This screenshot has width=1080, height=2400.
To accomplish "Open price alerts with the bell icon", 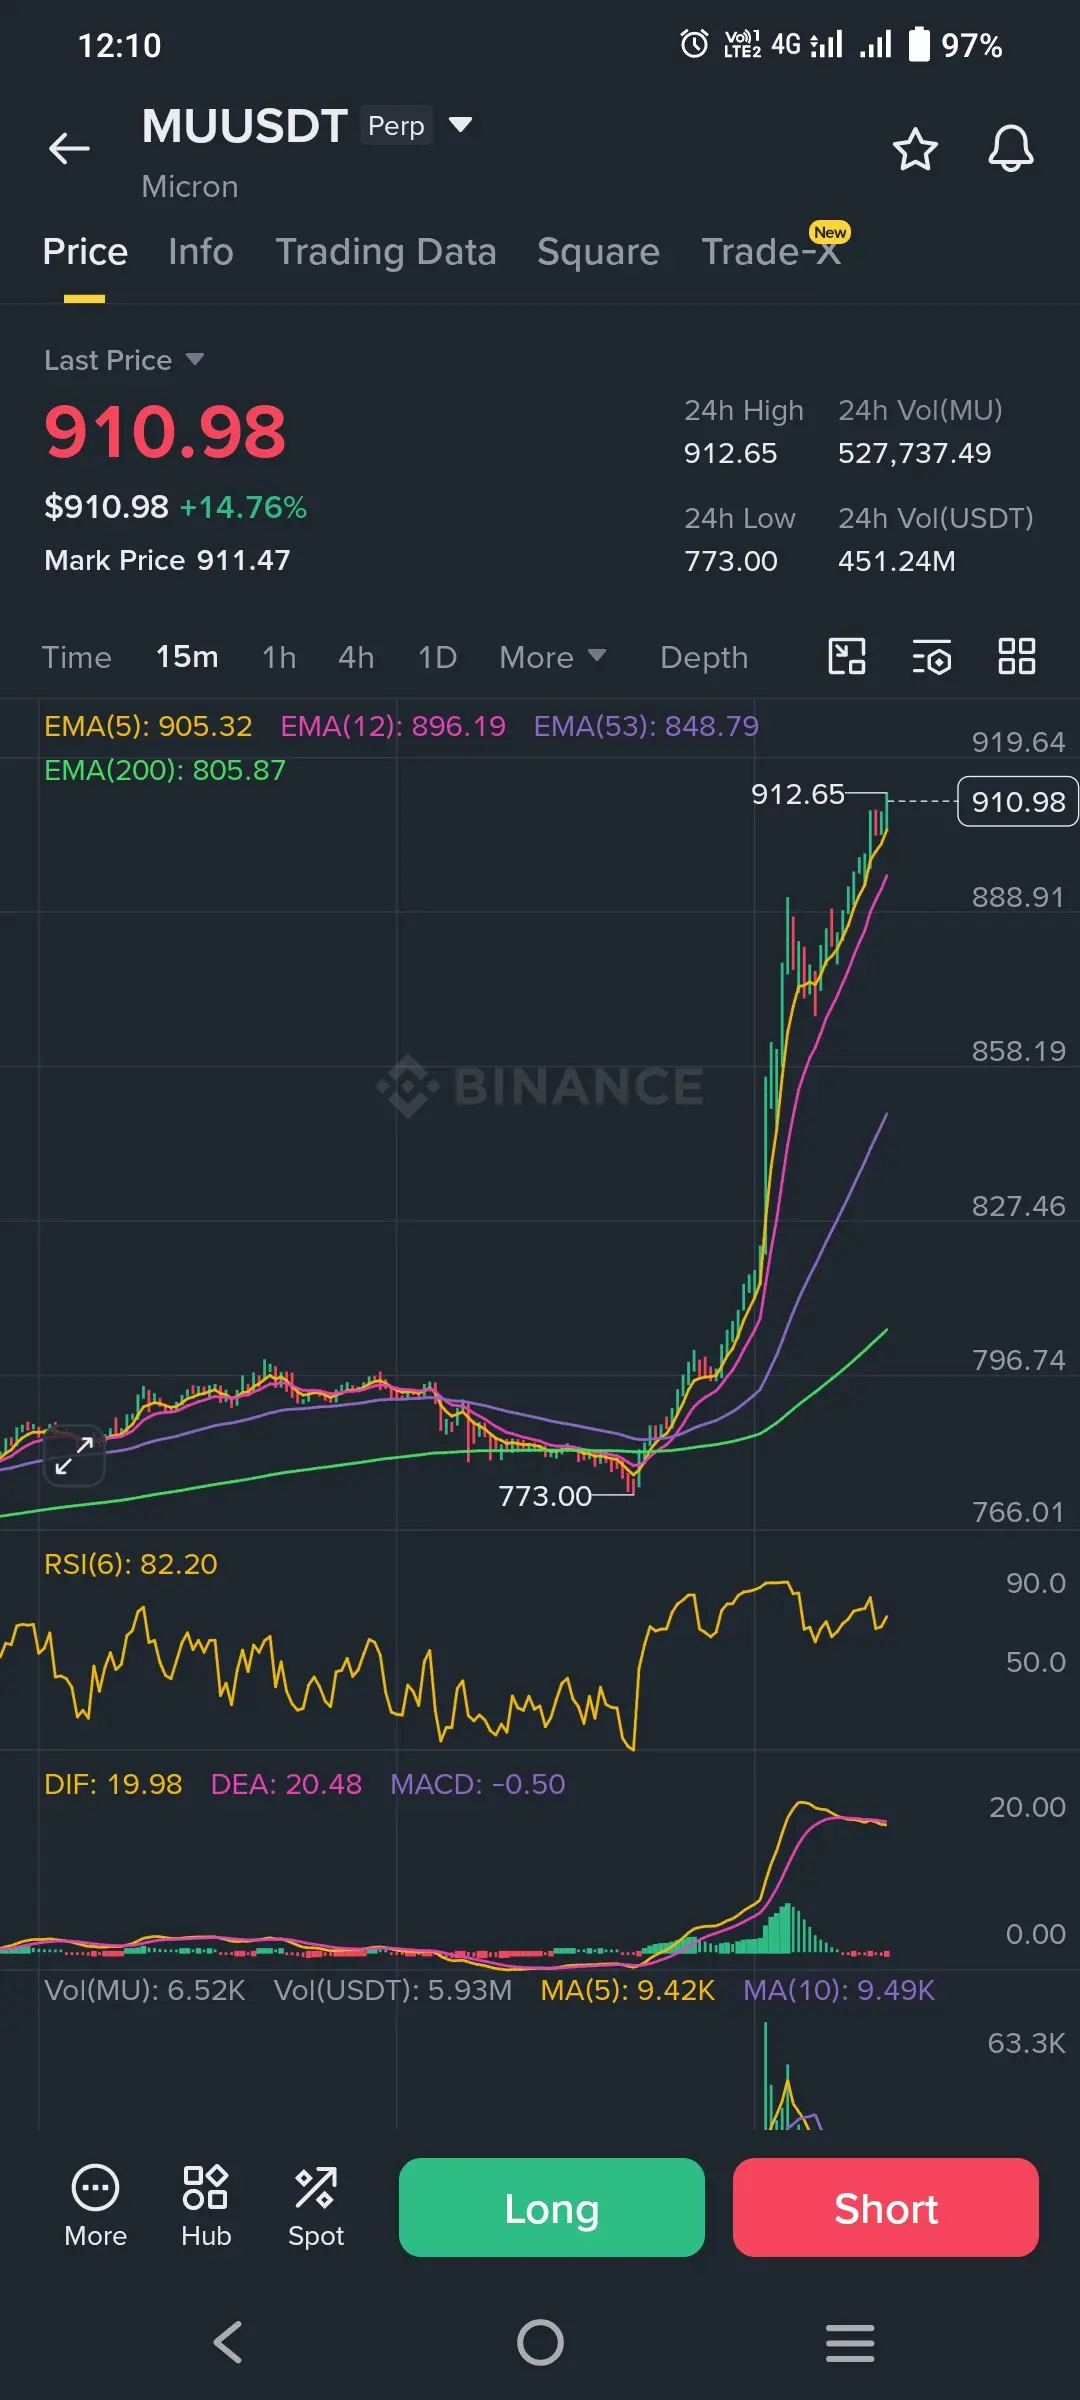I will click(x=1011, y=149).
